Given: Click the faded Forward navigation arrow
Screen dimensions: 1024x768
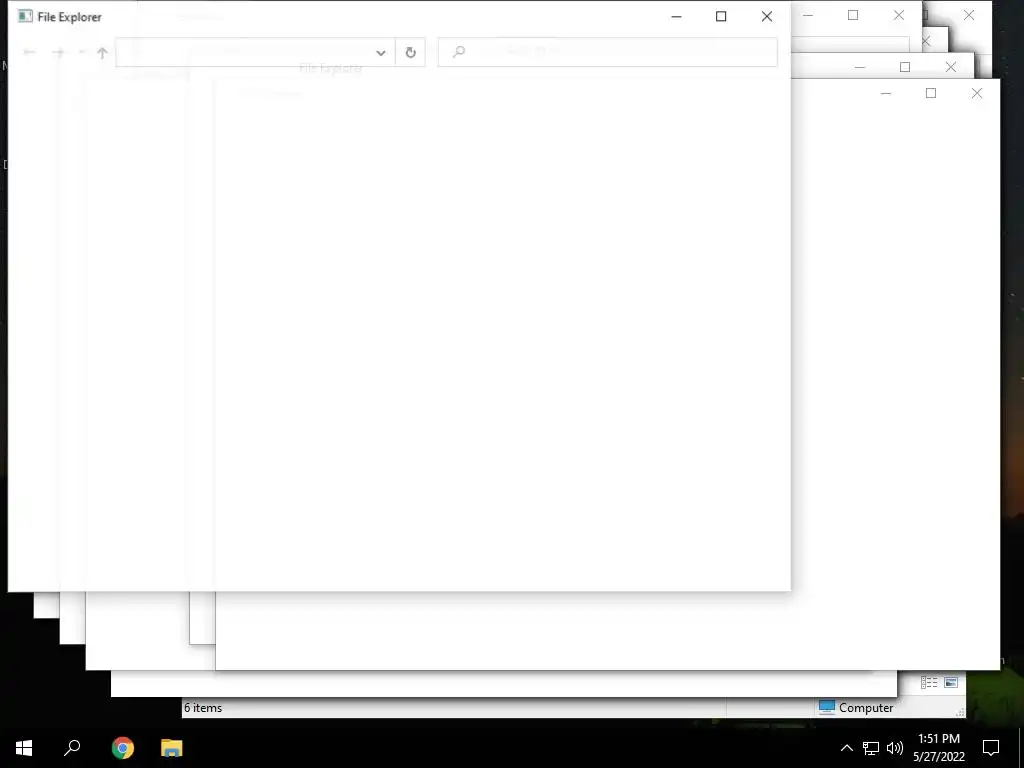Looking at the screenshot, I should tap(58, 52).
